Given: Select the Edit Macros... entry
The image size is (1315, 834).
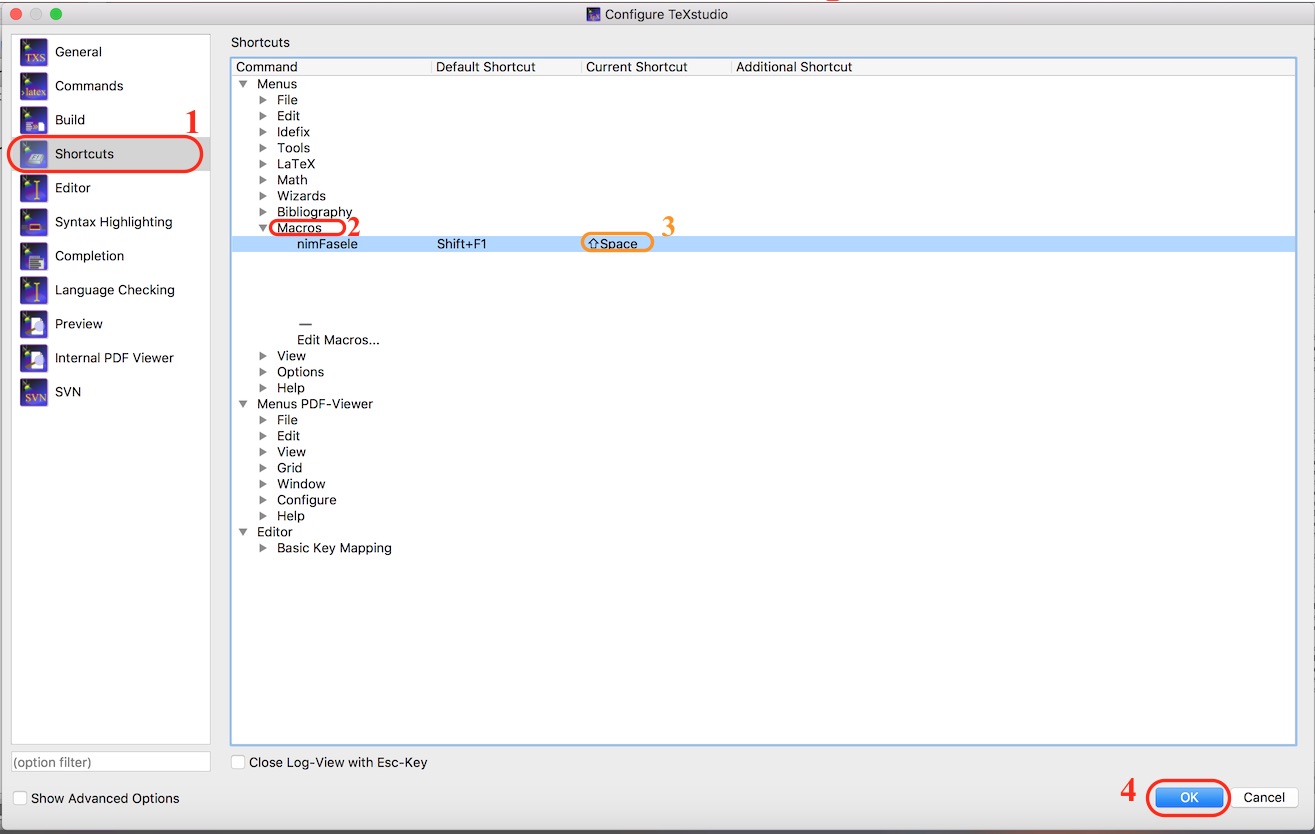Looking at the screenshot, I should click(x=338, y=340).
